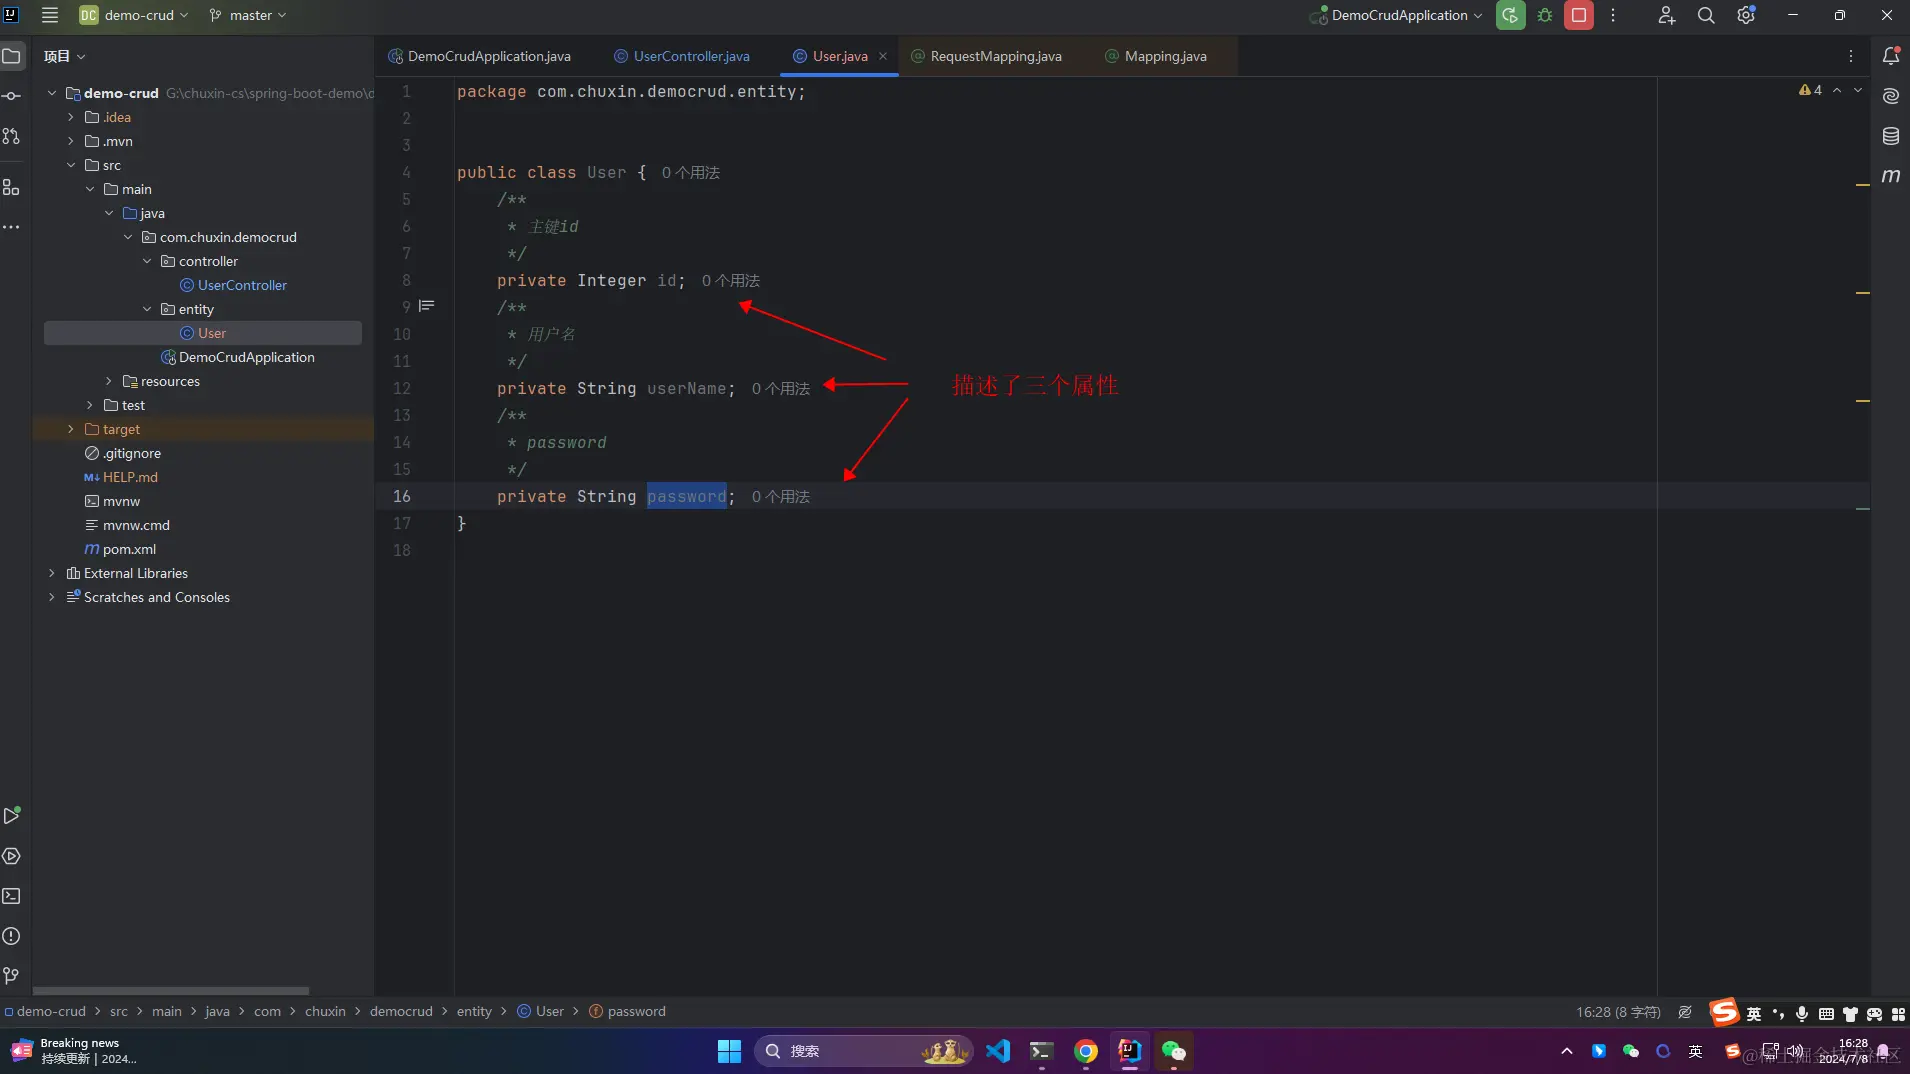
Task: Show more tool windows ellipsis
Action: (12, 227)
